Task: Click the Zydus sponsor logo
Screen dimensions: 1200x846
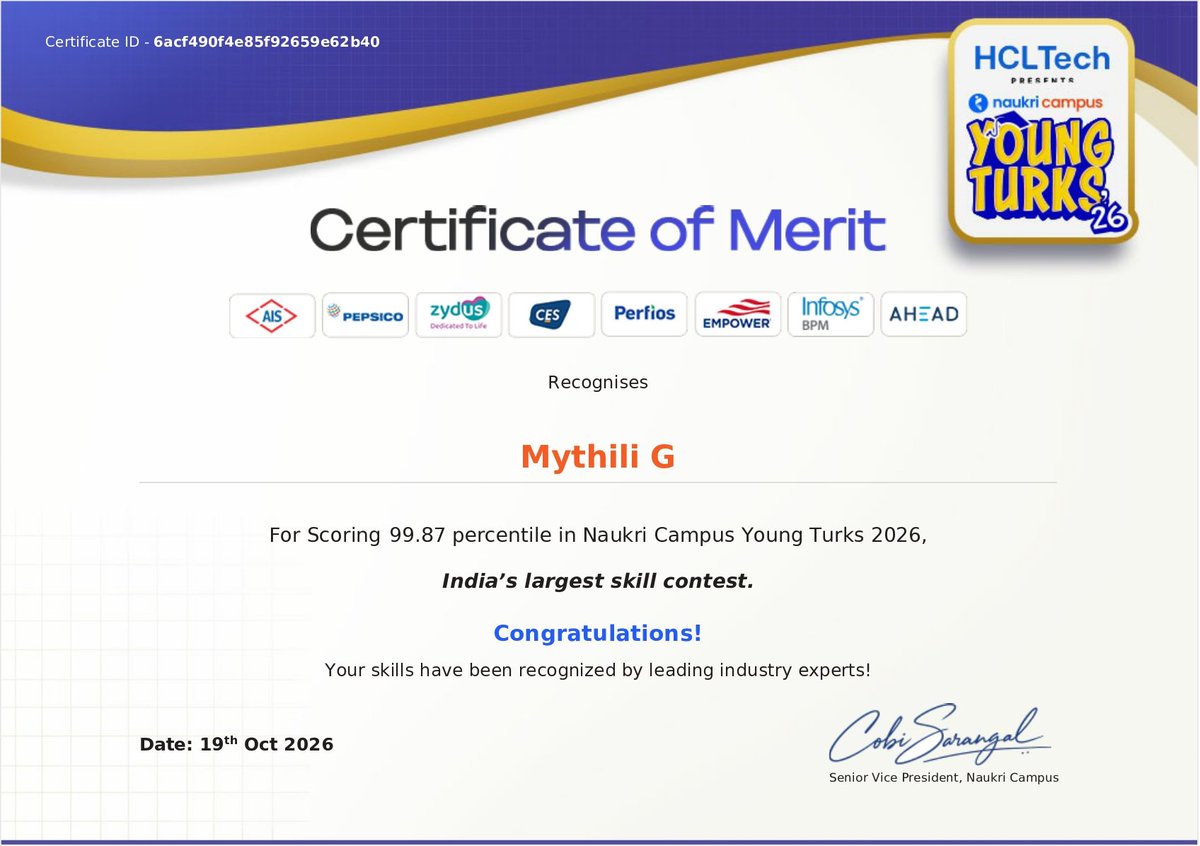Action: point(458,315)
